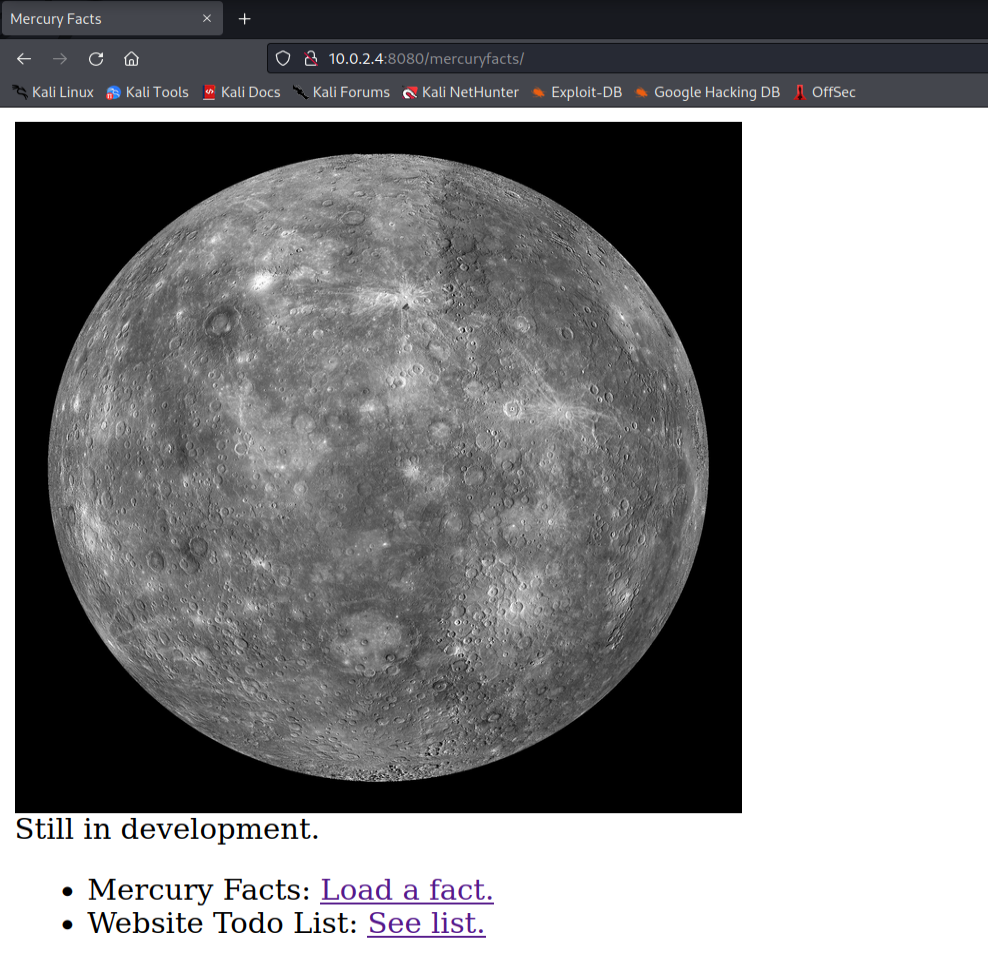Open a new browser tab
Viewport: 988px width, 957px height.
click(244, 18)
